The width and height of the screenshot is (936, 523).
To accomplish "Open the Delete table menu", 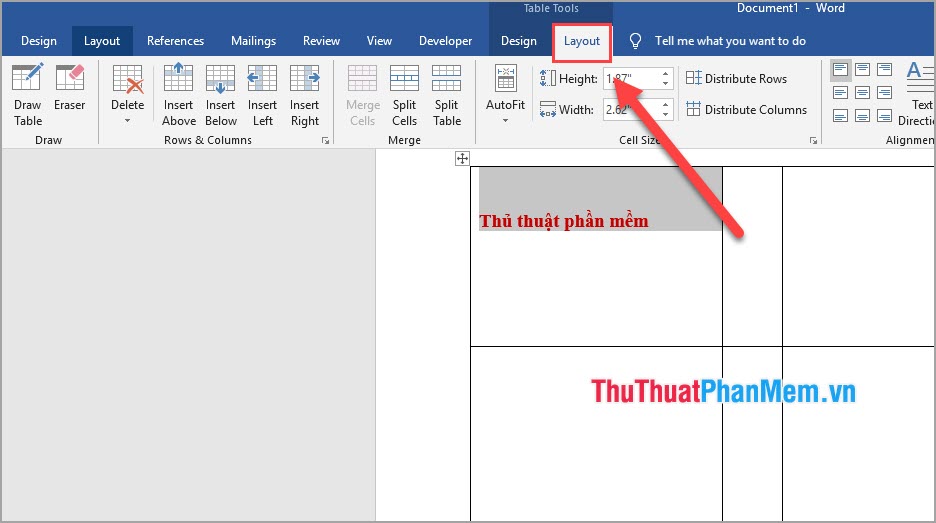I will (128, 95).
